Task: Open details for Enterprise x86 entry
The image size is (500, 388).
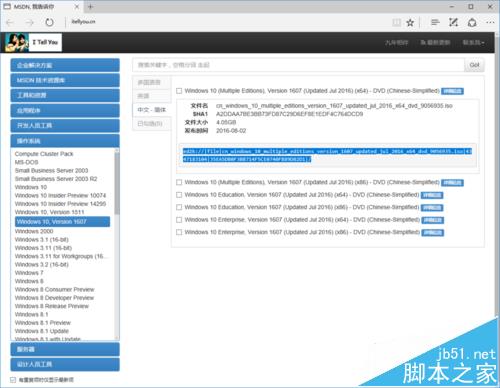Action: click(432, 232)
